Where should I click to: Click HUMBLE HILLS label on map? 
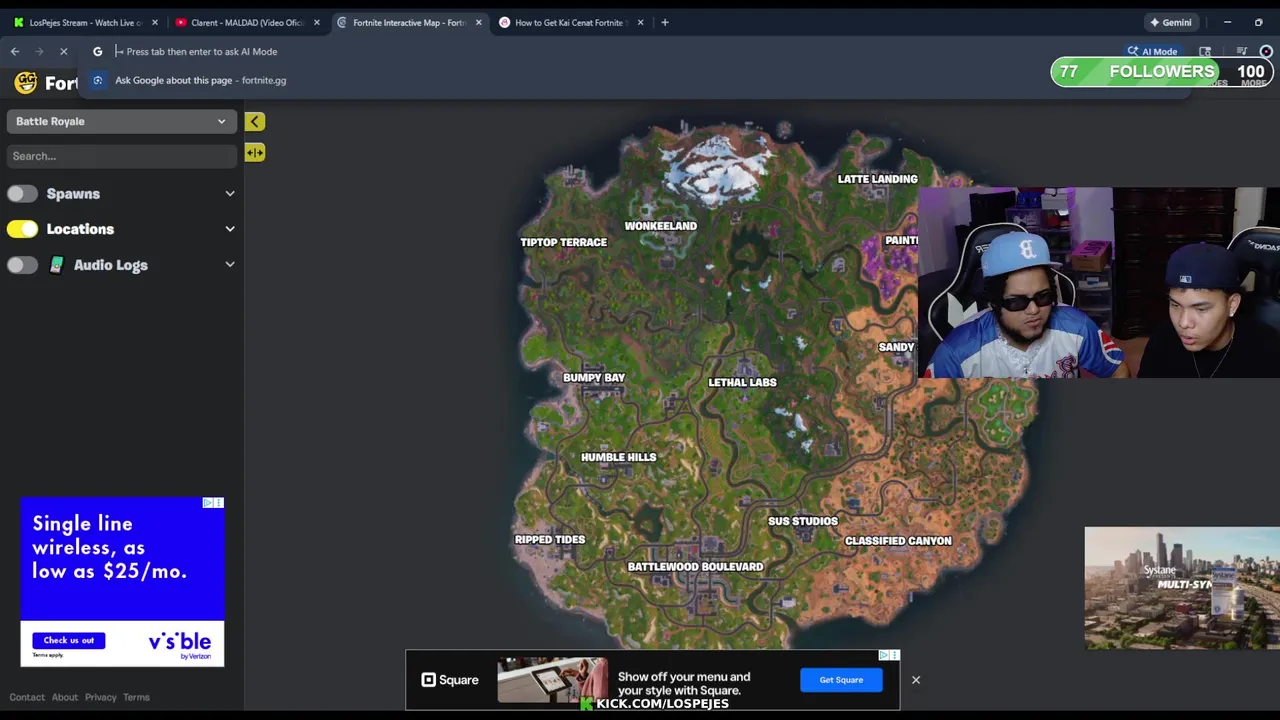(618, 457)
